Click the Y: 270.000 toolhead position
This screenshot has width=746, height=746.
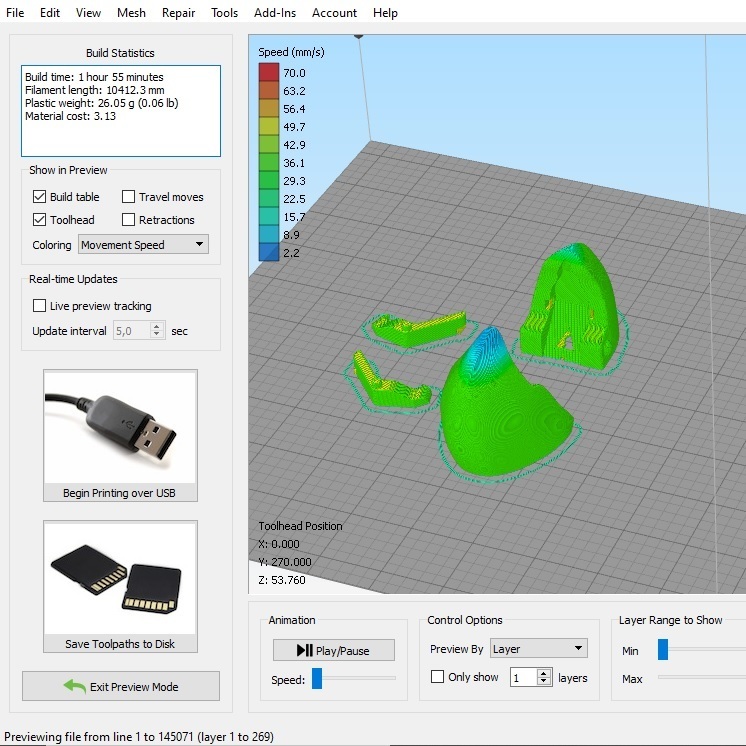click(x=285, y=562)
